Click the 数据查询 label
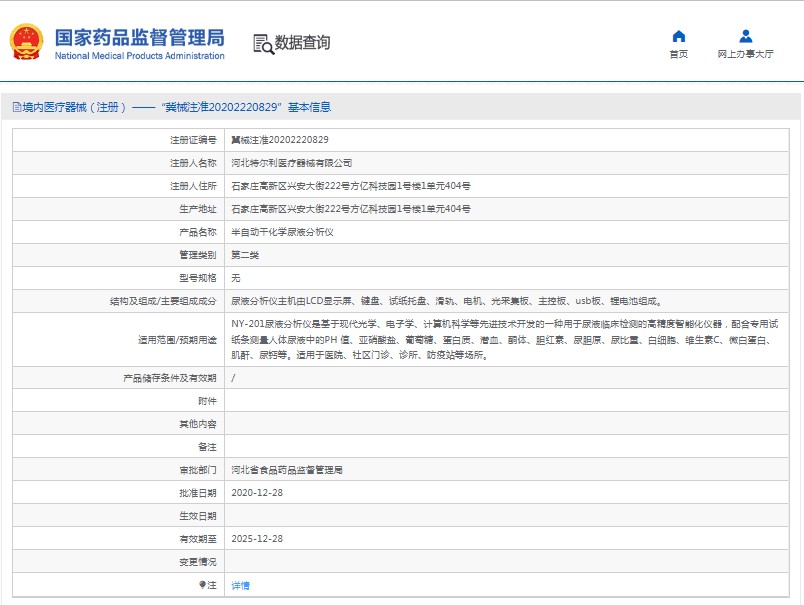Screen dimensions: 804x605 pyautogui.click(x=303, y=43)
